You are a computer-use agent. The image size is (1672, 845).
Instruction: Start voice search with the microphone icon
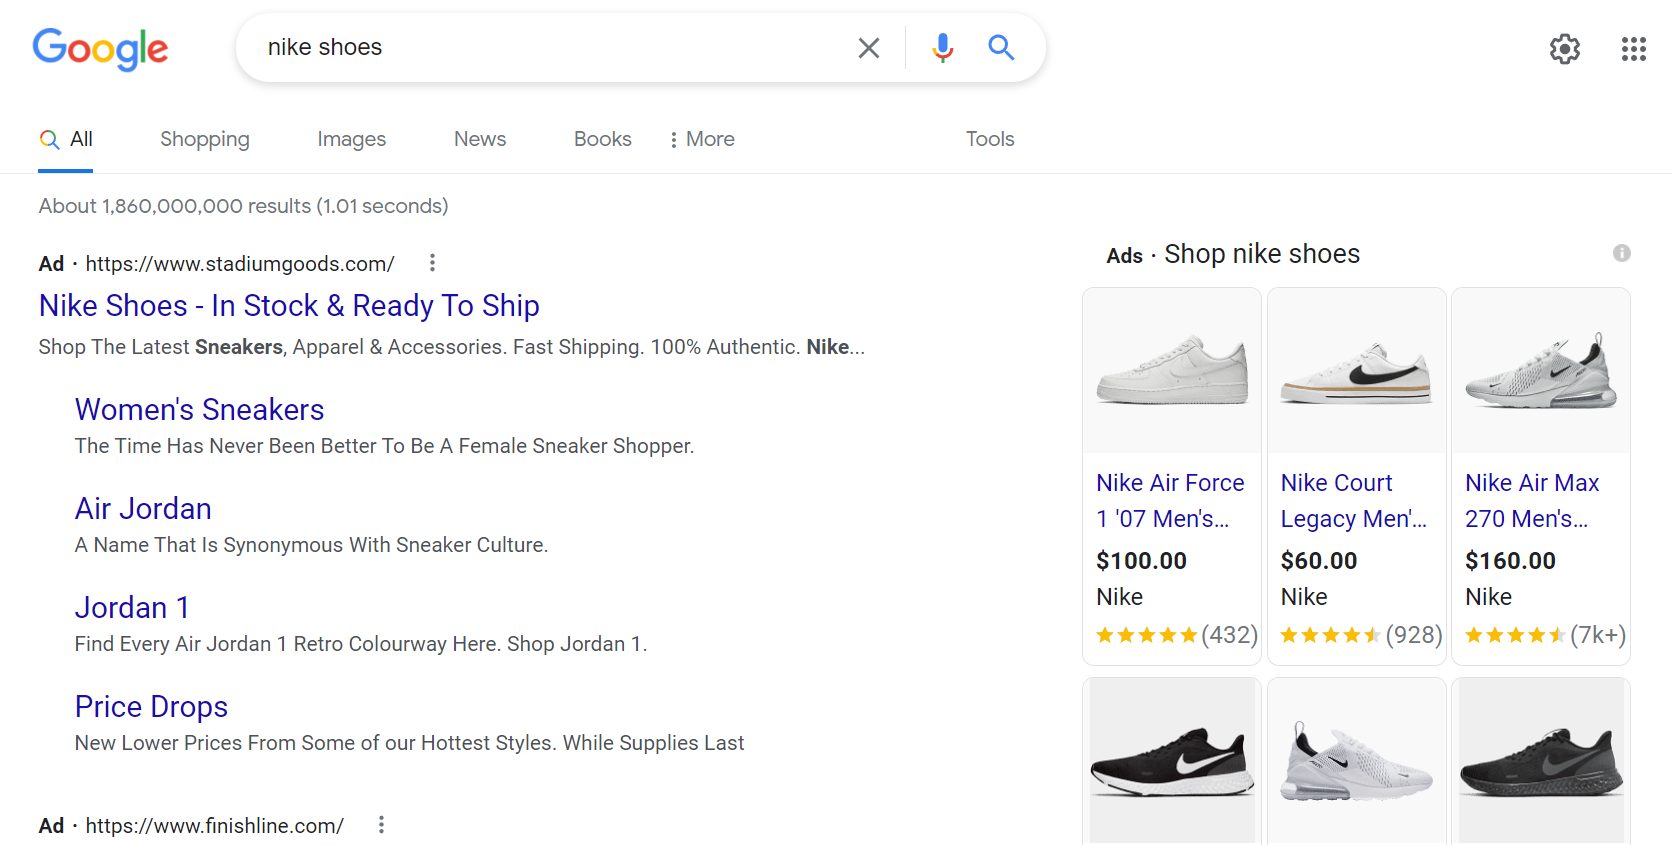coord(942,48)
